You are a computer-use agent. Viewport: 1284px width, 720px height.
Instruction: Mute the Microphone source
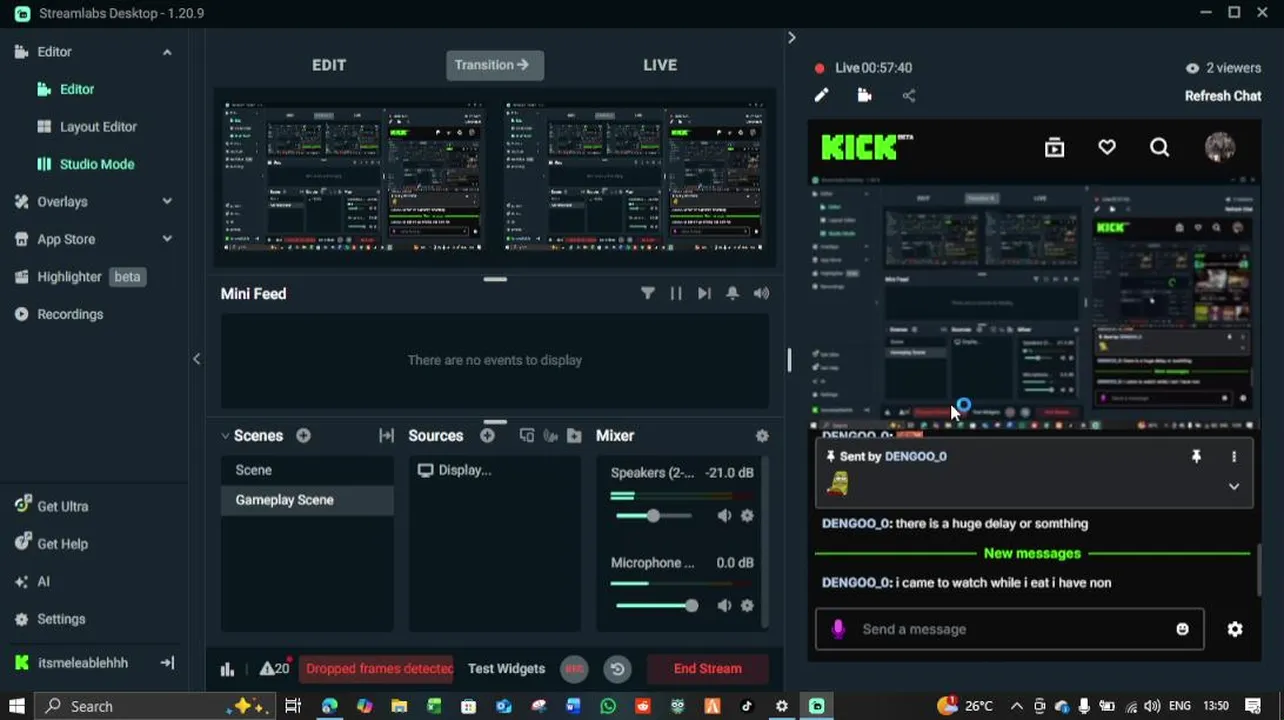(x=724, y=605)
